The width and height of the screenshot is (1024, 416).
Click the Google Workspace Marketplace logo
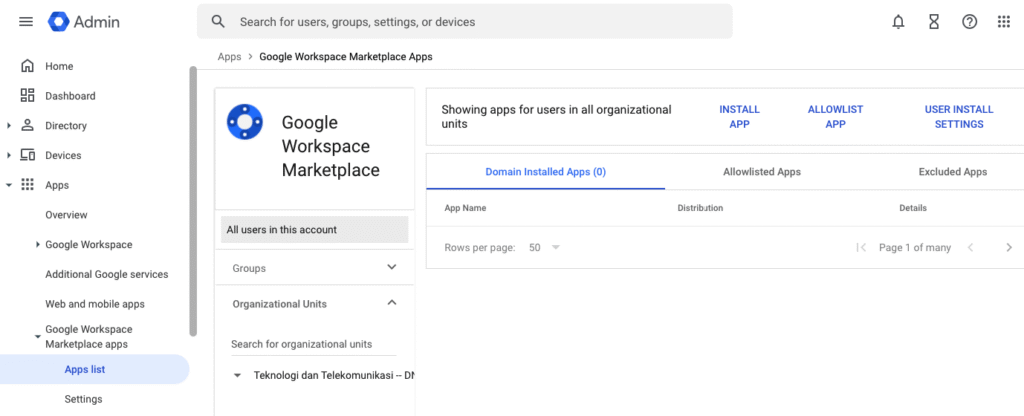(x=244, y=121)
